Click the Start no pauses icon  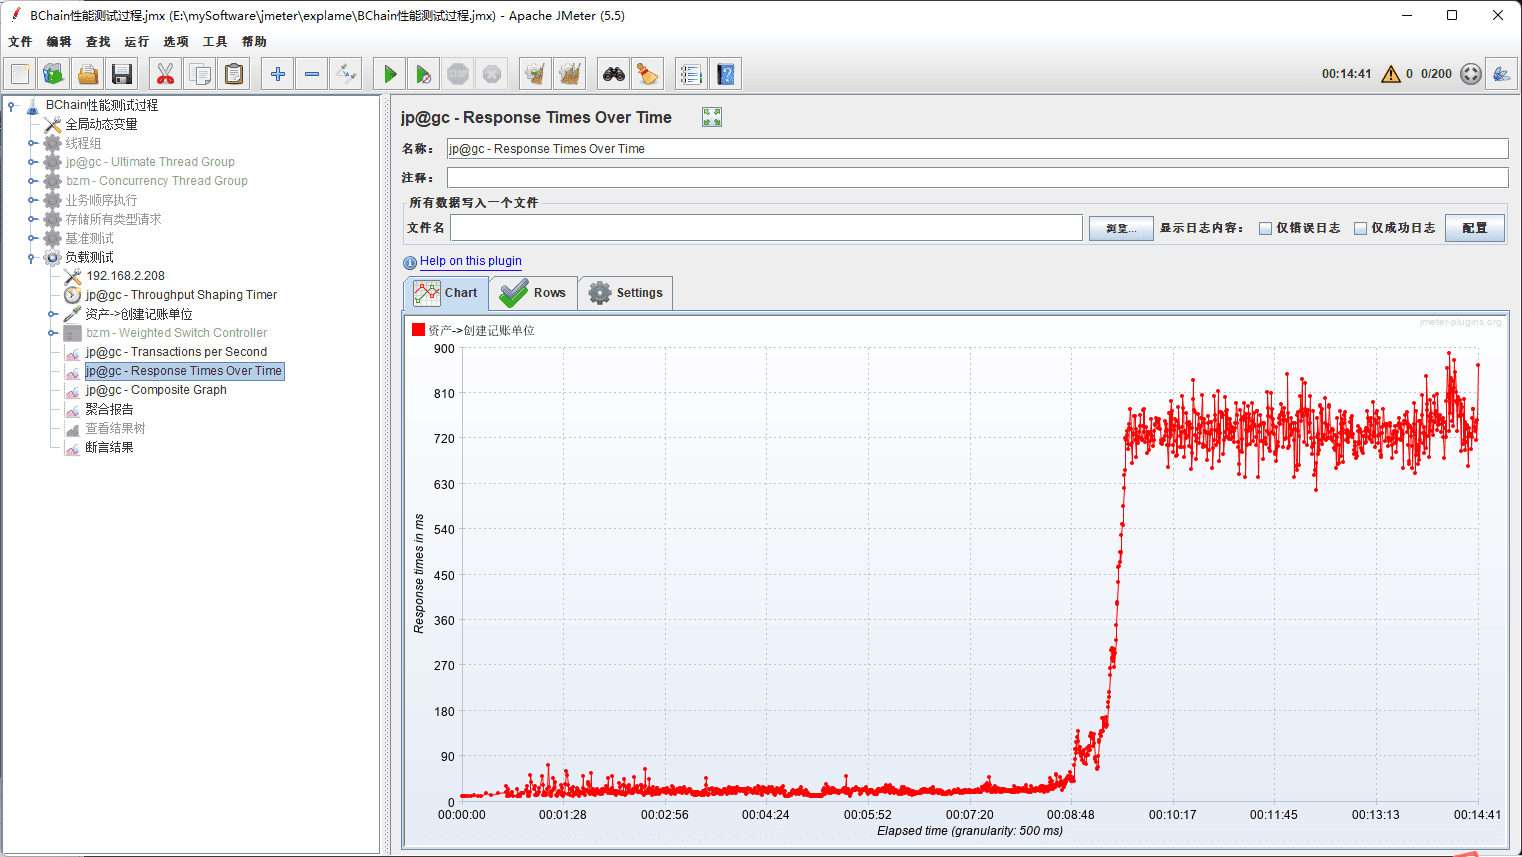(424, 74)
